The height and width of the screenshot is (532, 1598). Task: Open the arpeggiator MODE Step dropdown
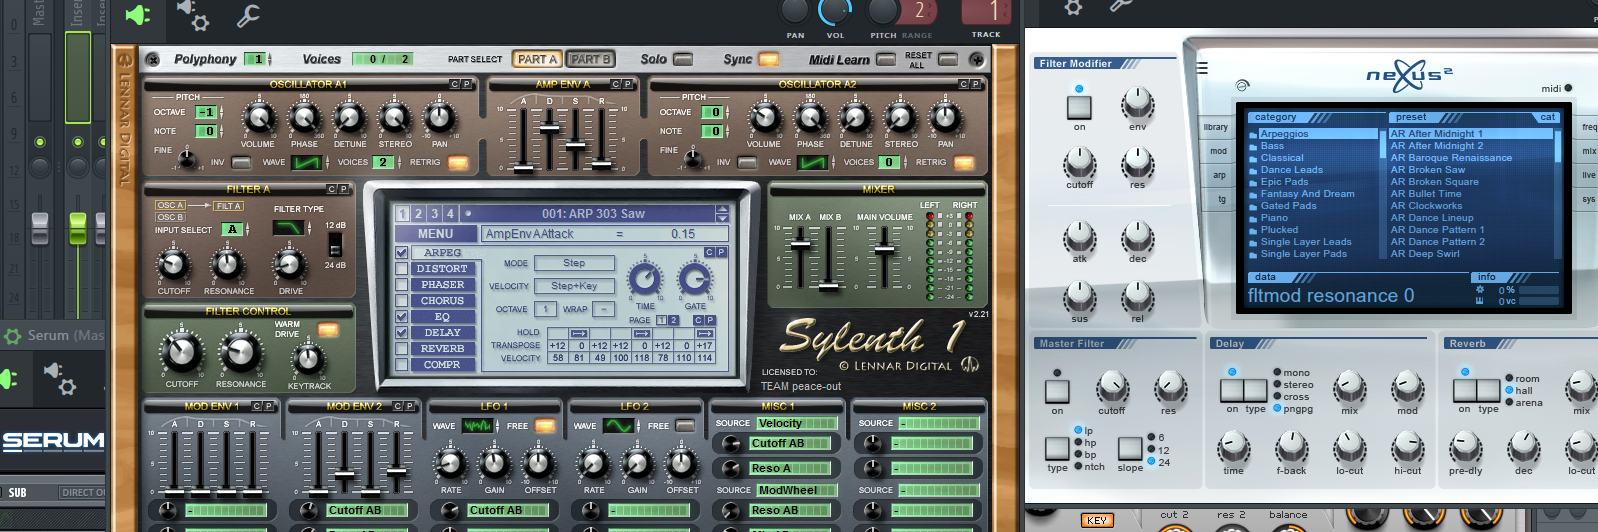click(574, 263)
